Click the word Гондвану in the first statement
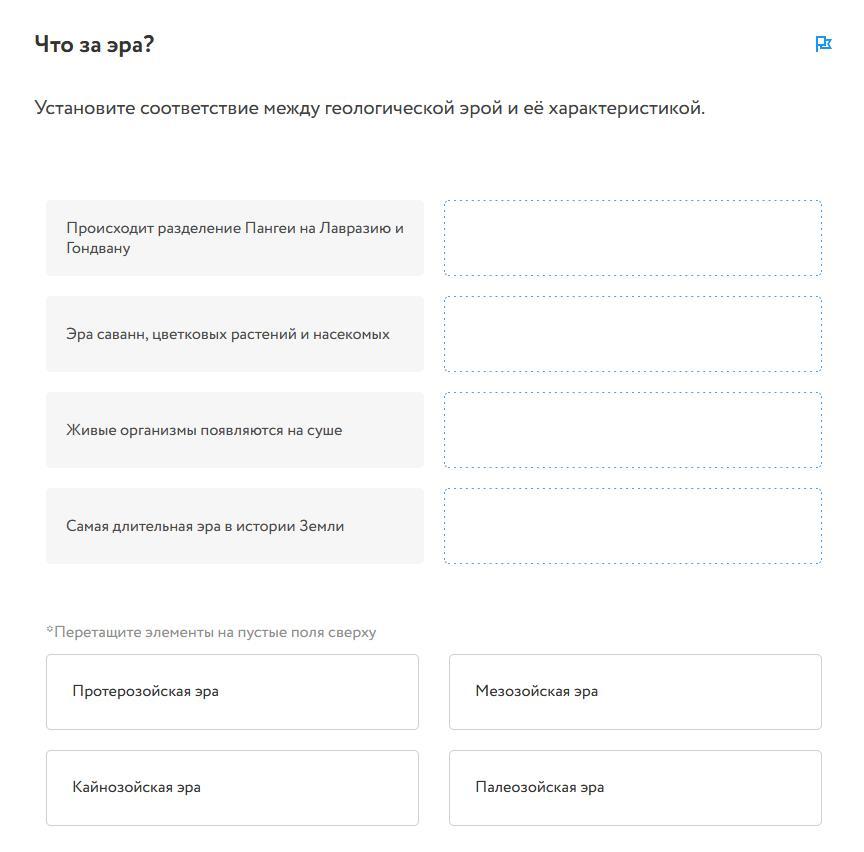Image resolution: width=864 pixels, height=852 pixels. pos(98,248)
